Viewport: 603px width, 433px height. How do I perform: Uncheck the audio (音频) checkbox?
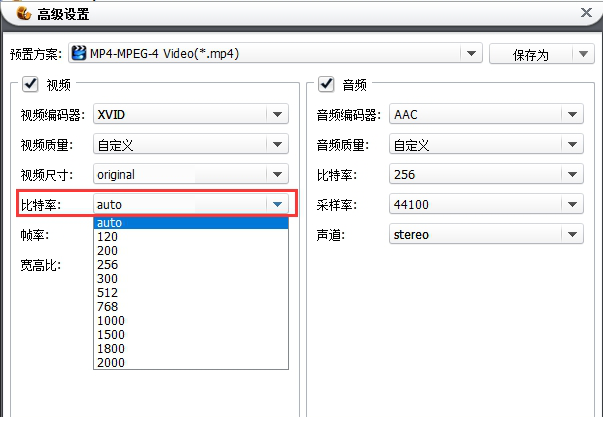point(326,85)
